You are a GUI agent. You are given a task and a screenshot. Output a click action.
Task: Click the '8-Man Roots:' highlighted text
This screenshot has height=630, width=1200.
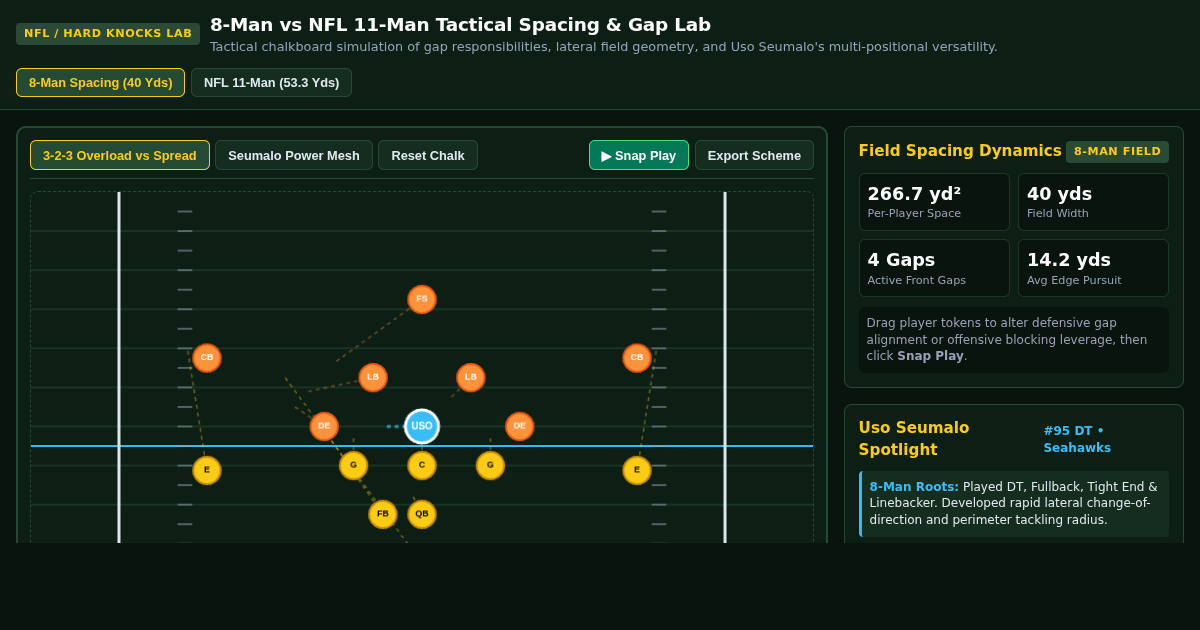(914, 487)
